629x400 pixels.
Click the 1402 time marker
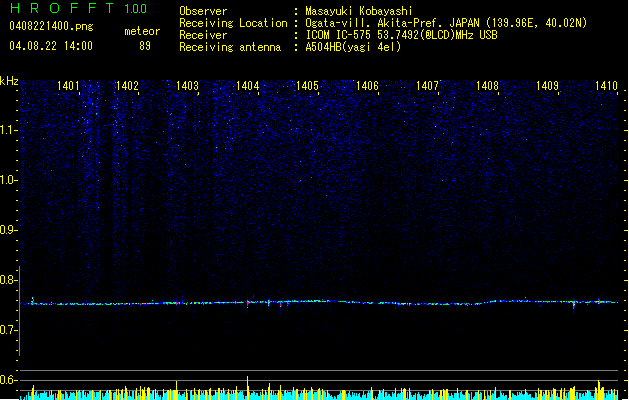127,86
